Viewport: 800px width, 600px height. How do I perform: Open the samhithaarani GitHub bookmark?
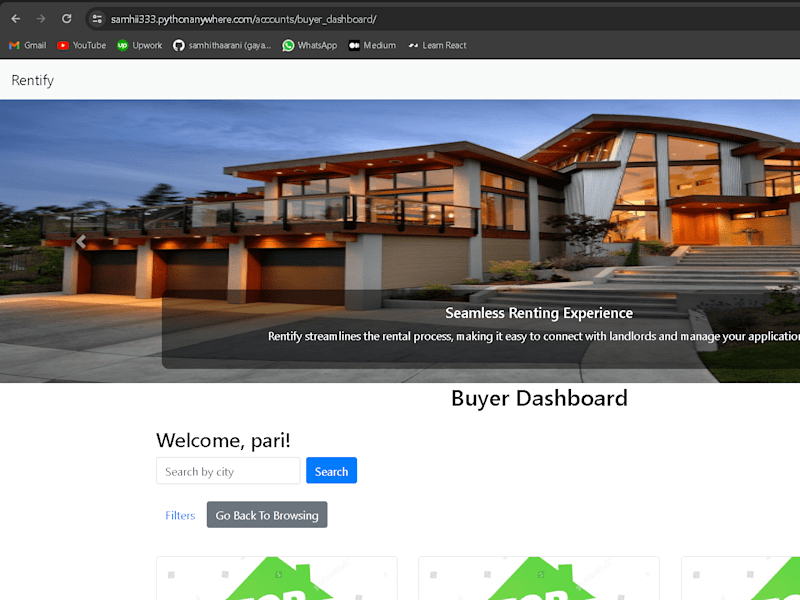tap(222, 45)
